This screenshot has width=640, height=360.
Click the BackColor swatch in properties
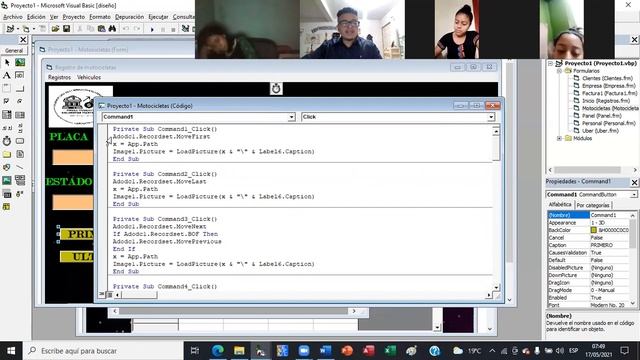point(594,230)
